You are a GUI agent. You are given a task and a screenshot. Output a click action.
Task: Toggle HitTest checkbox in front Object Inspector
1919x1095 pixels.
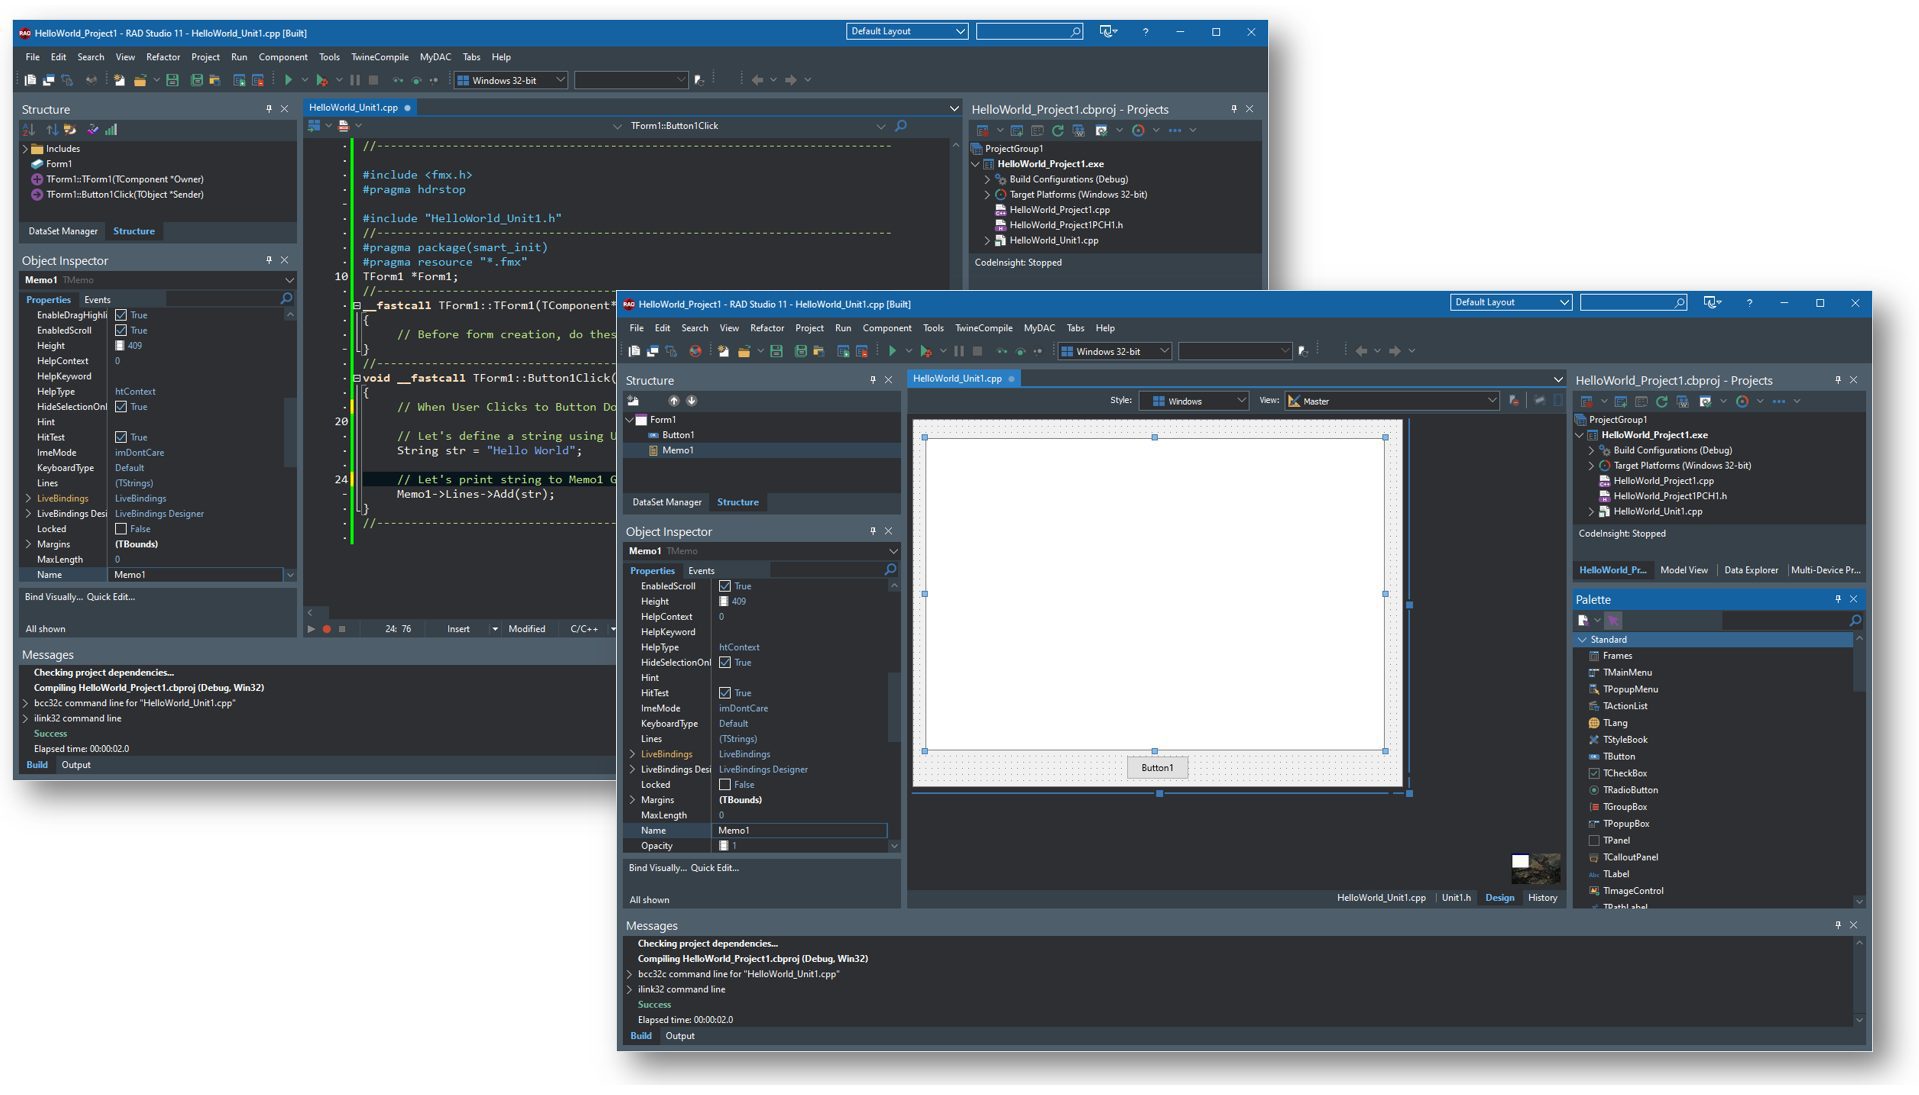pos(725,693)
